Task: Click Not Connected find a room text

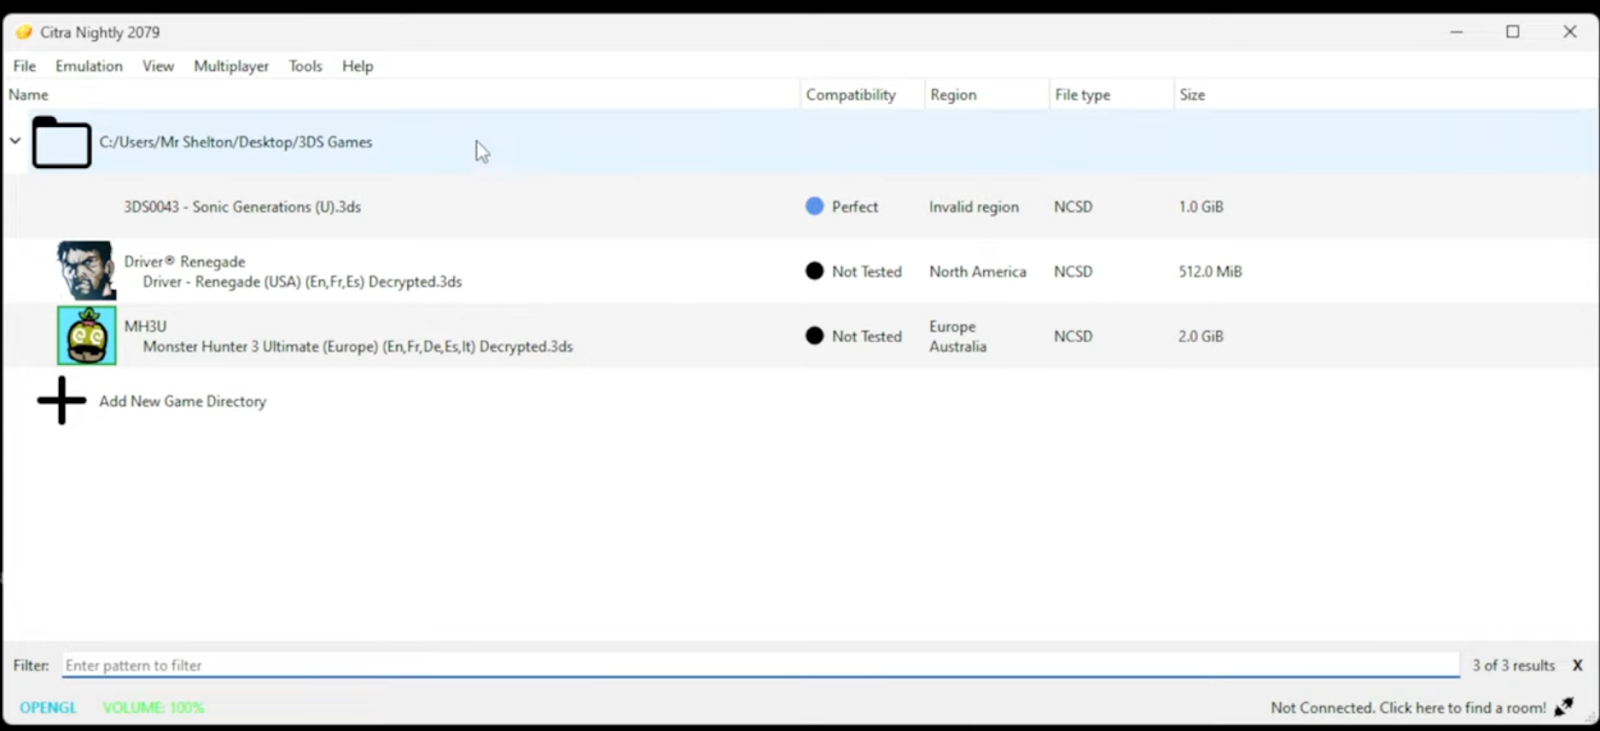Action: 1408,707
